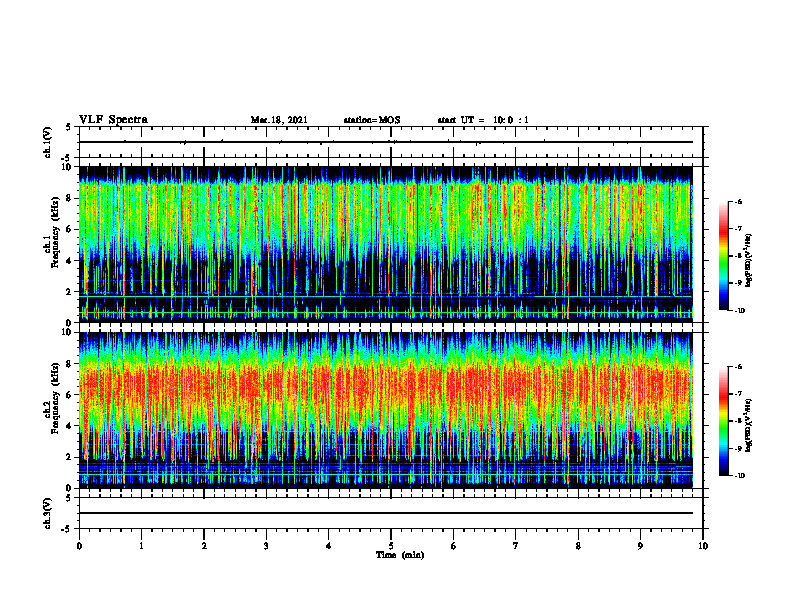
Task: Click the ch.1 spectrogram plot area
Action: click(x=386, y=244)
